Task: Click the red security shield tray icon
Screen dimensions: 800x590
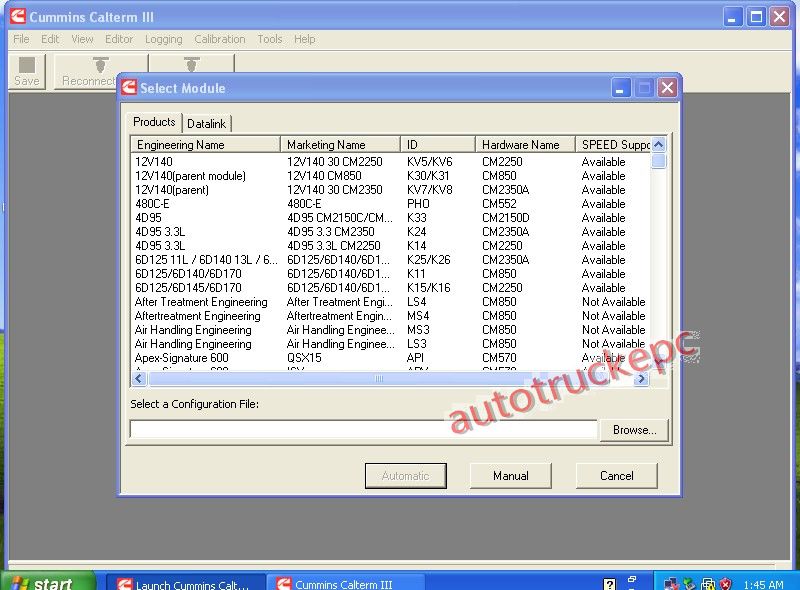Action: coord(726,583)
